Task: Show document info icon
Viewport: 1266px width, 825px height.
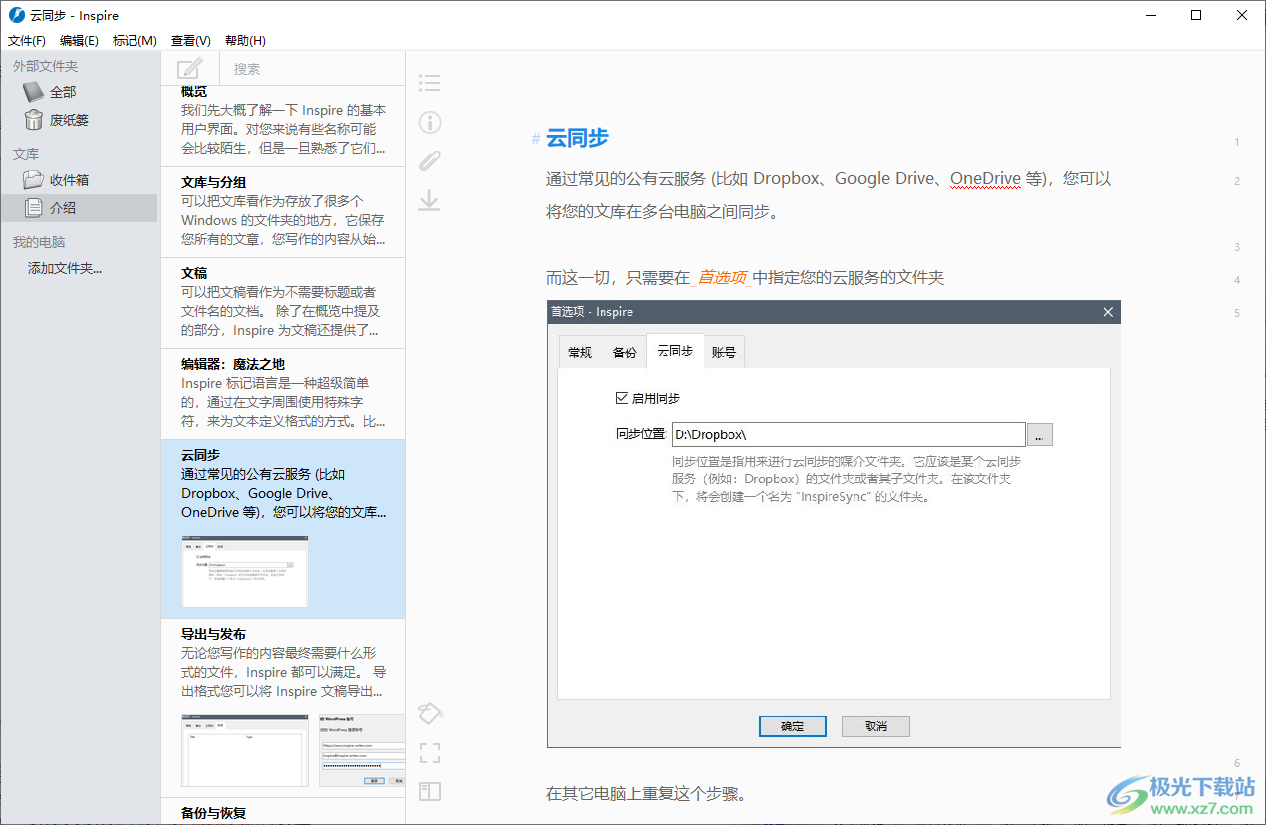Action: 429,122
